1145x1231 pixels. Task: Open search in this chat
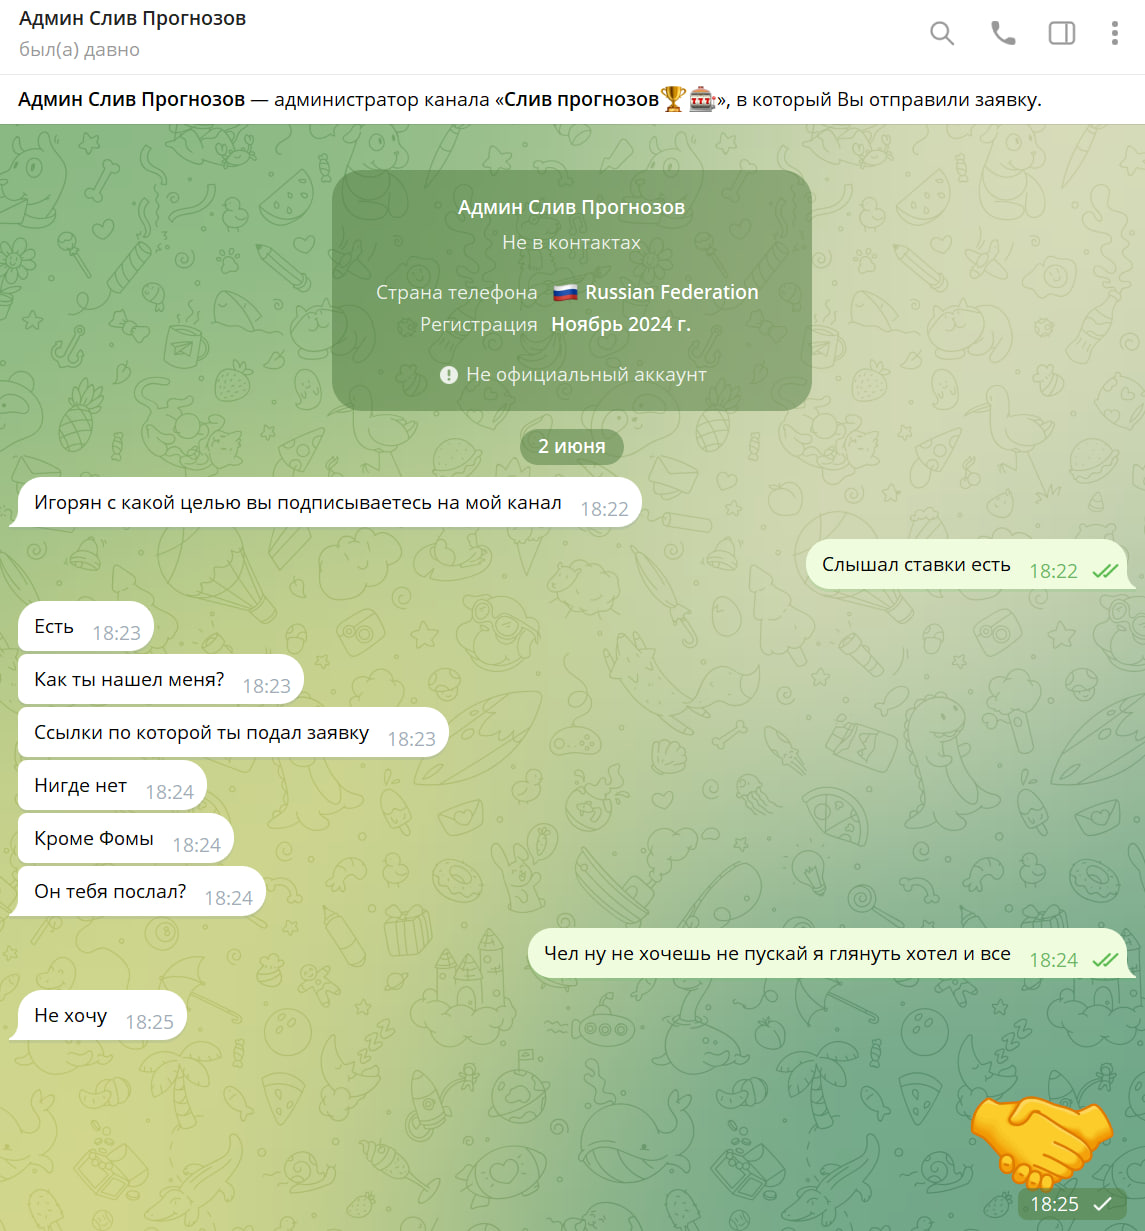942,33
